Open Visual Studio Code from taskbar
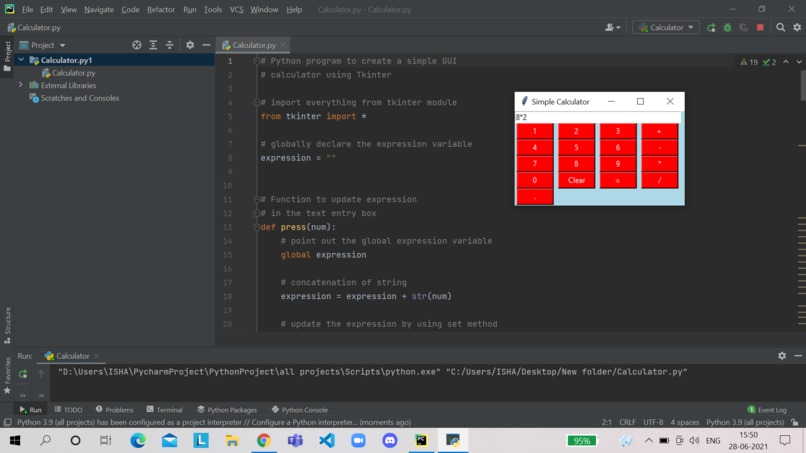806x453 pixels. point(327,441)
